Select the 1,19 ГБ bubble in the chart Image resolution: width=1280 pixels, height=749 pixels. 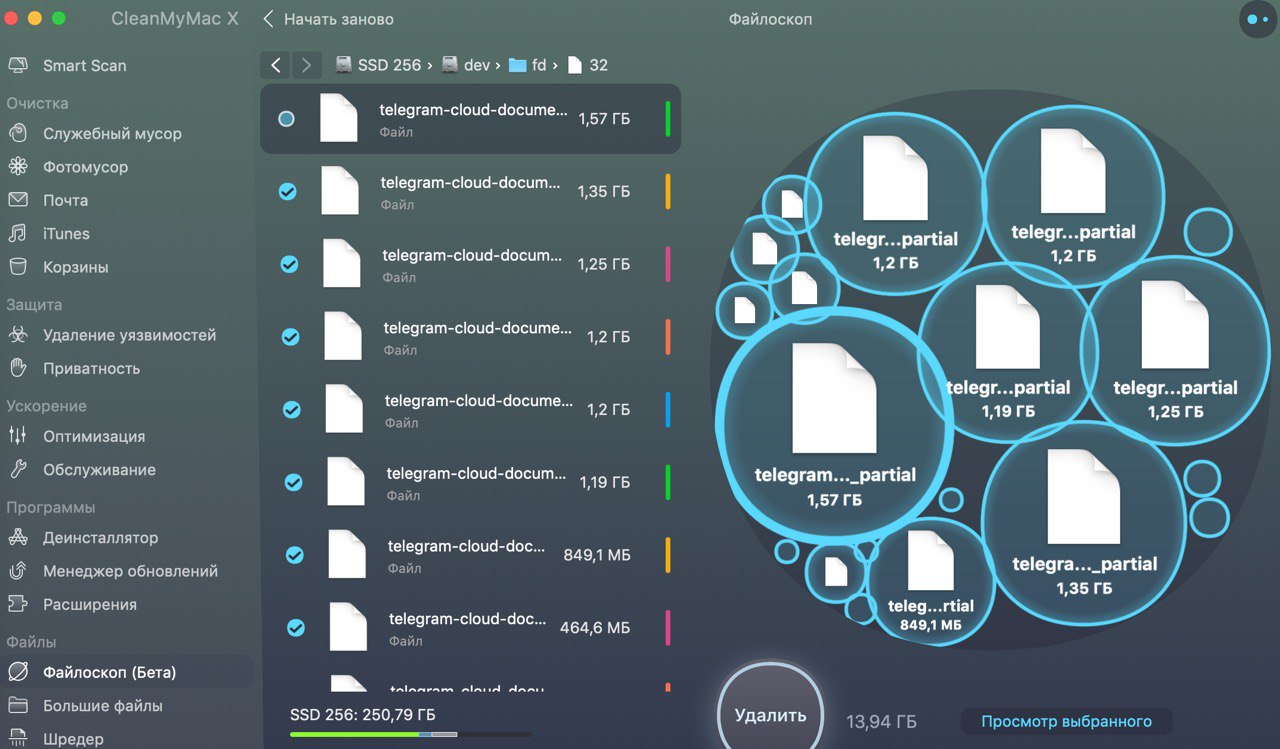[x=1007, y=353]
